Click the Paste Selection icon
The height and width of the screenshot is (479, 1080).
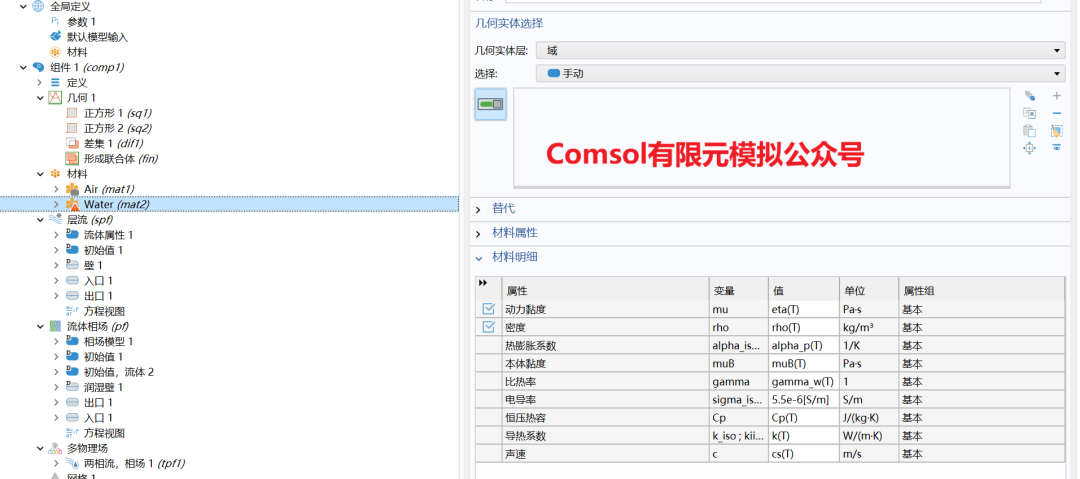click(x=1030, y=130)
